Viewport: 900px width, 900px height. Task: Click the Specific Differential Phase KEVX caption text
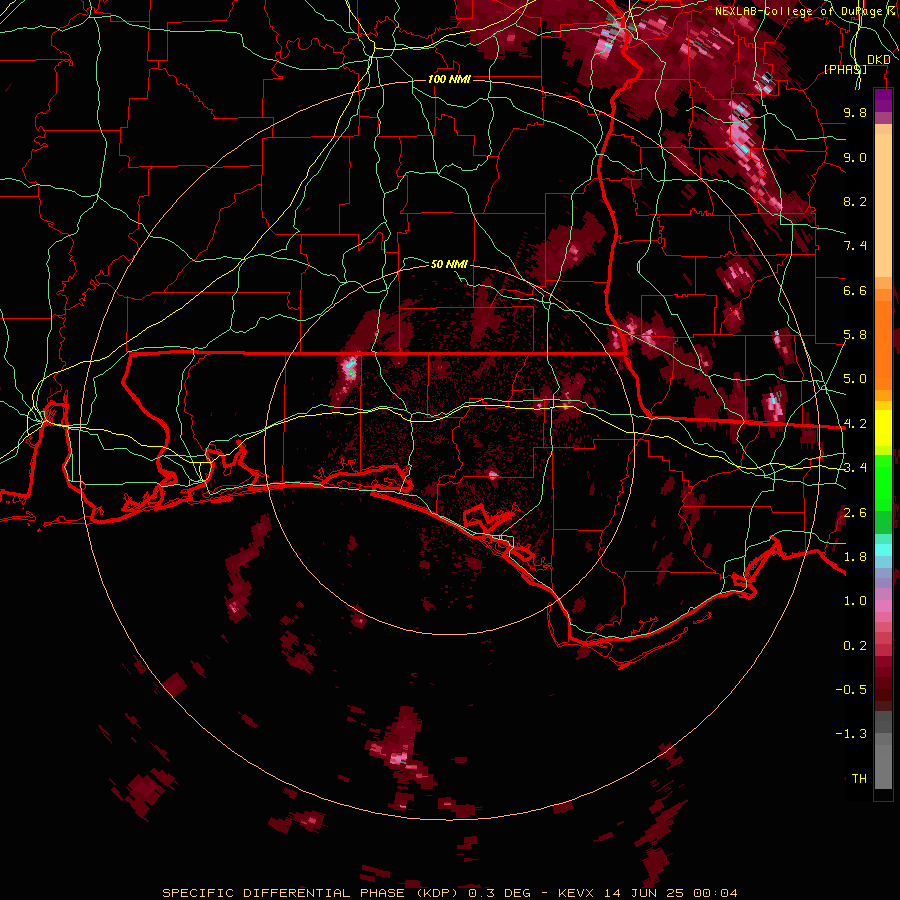450,893
